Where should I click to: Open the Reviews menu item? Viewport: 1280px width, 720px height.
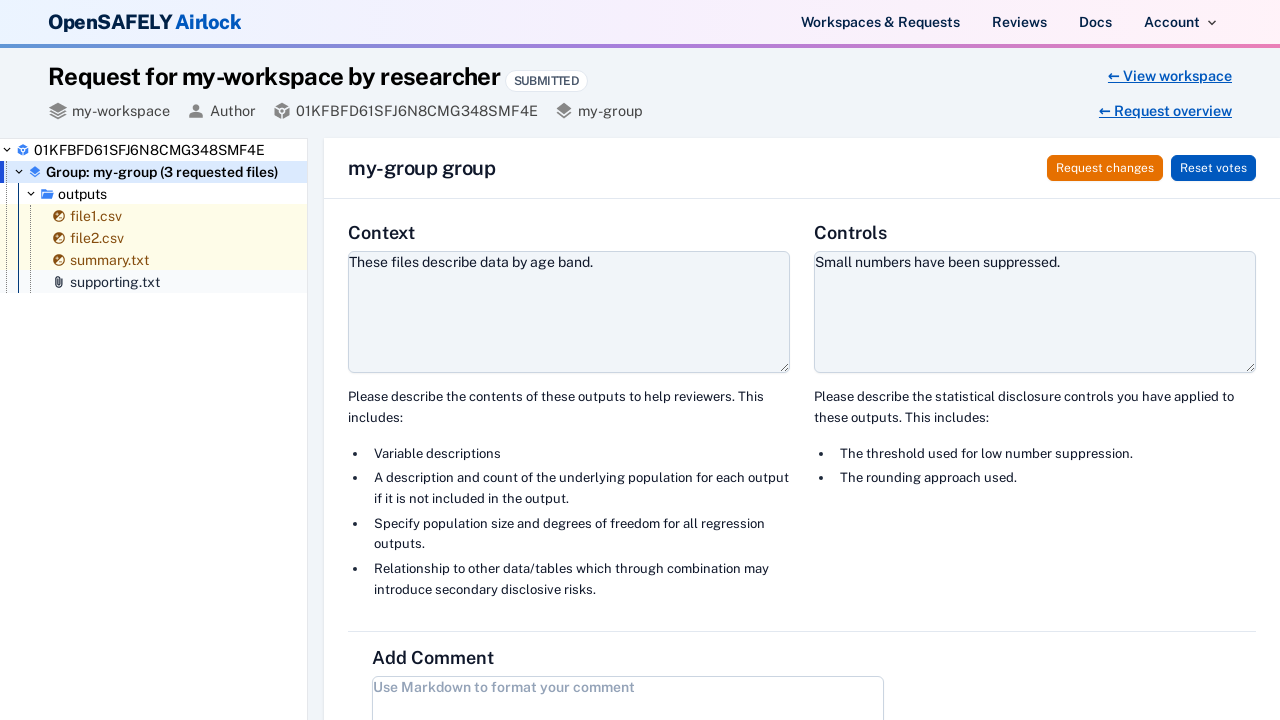coord(1019,21)
